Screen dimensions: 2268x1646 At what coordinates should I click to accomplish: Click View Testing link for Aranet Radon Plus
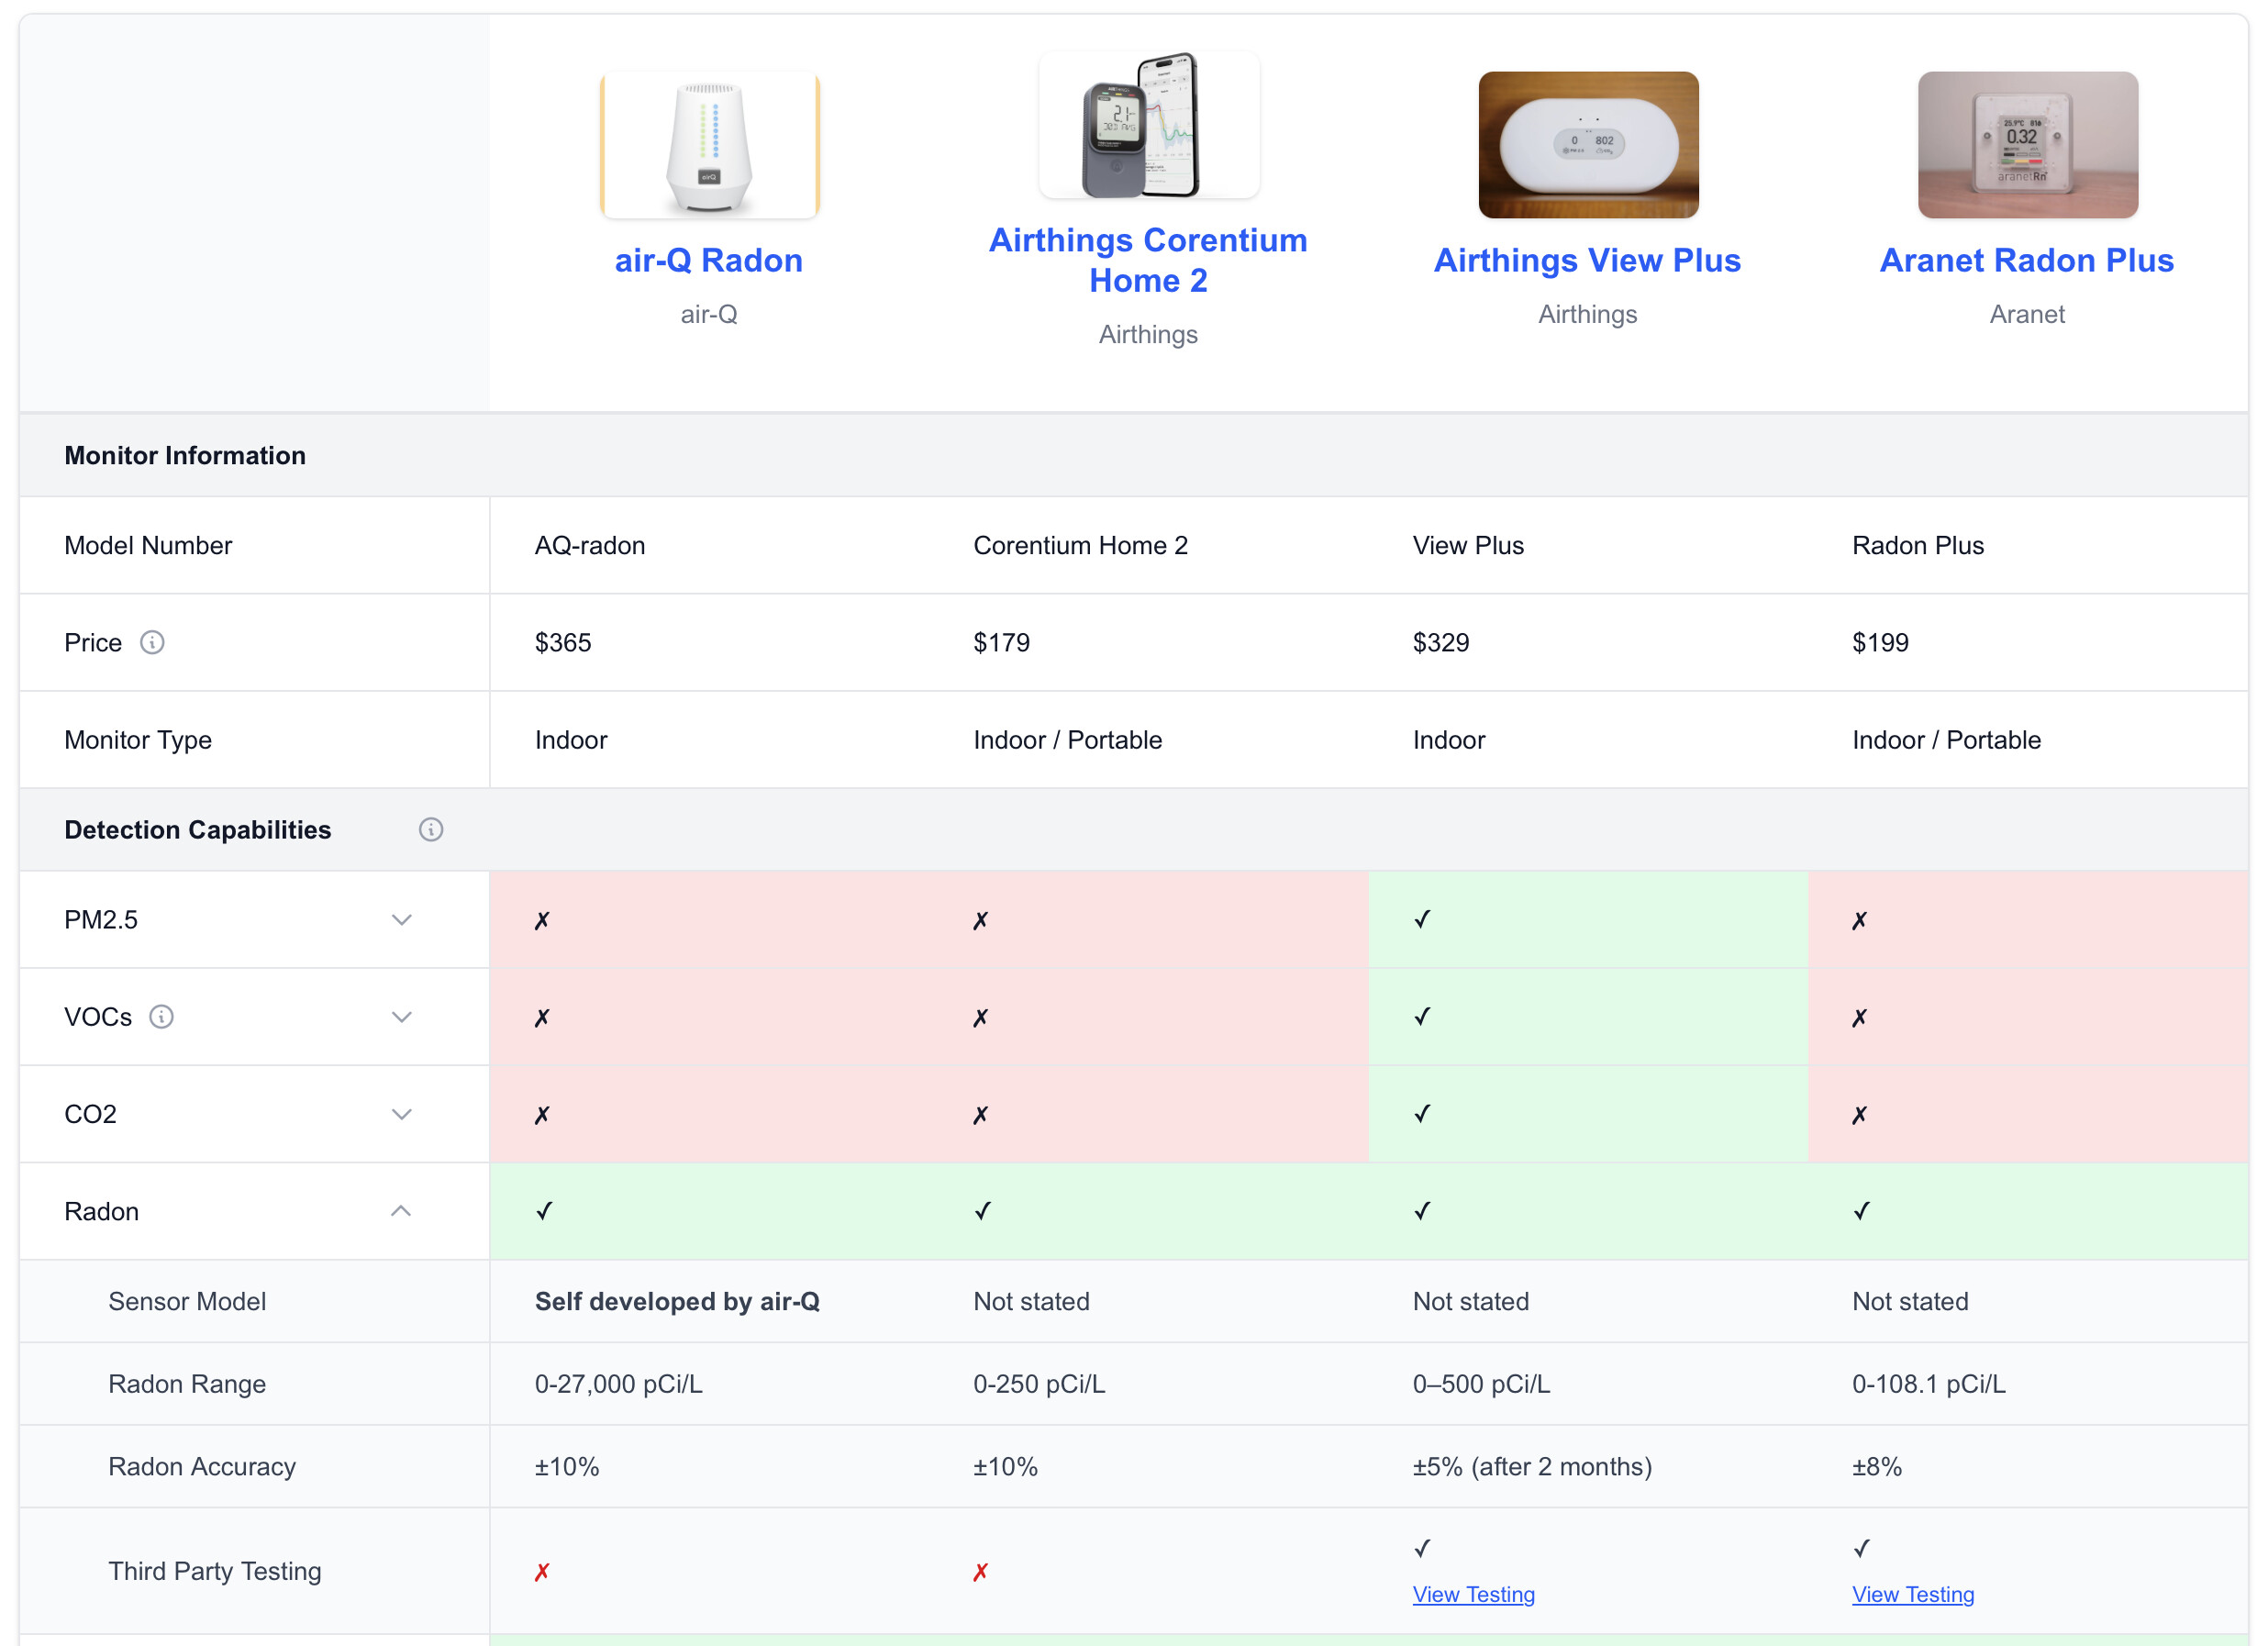pos(1912,1594)
